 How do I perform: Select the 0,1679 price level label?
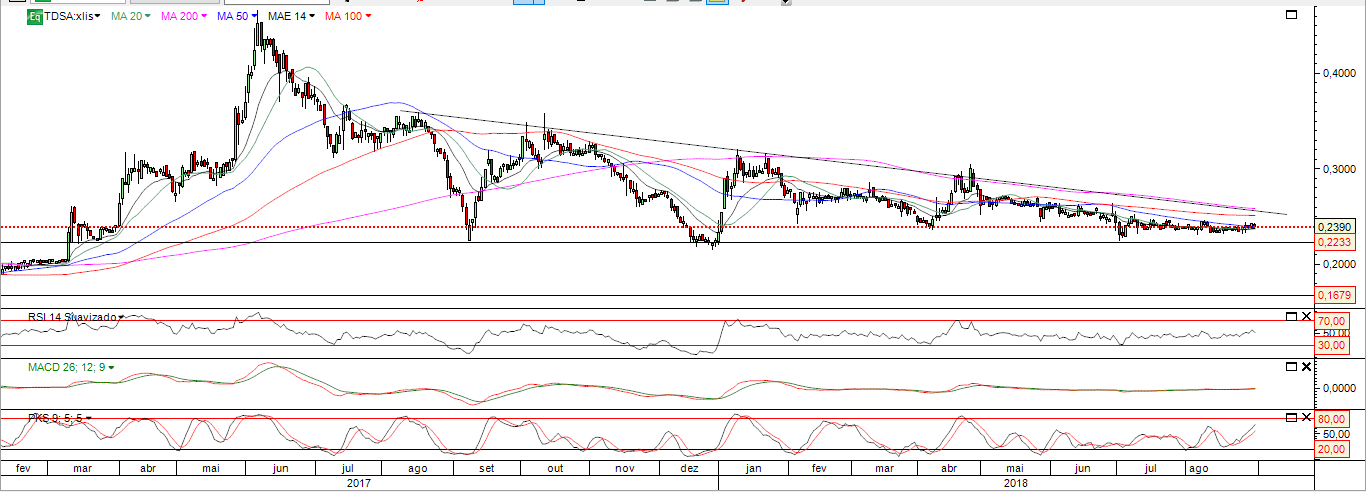[x=1335, y=295]
